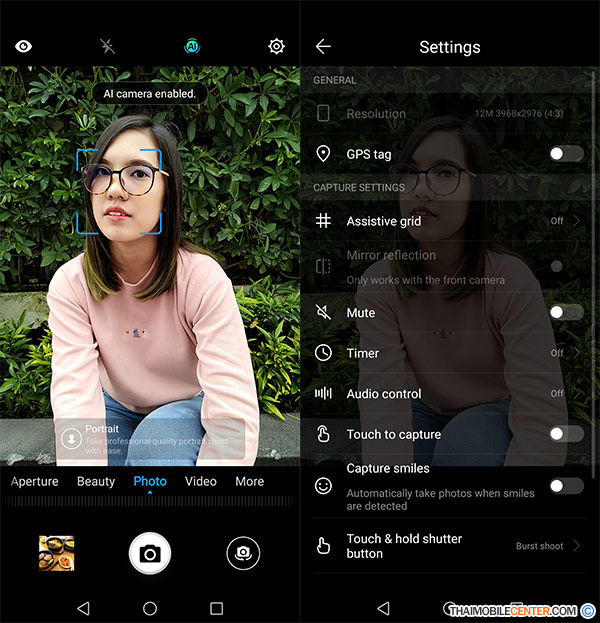Select the Beauty mode
This screenshot has width=600, height=623.
click(x=96, y=481)
